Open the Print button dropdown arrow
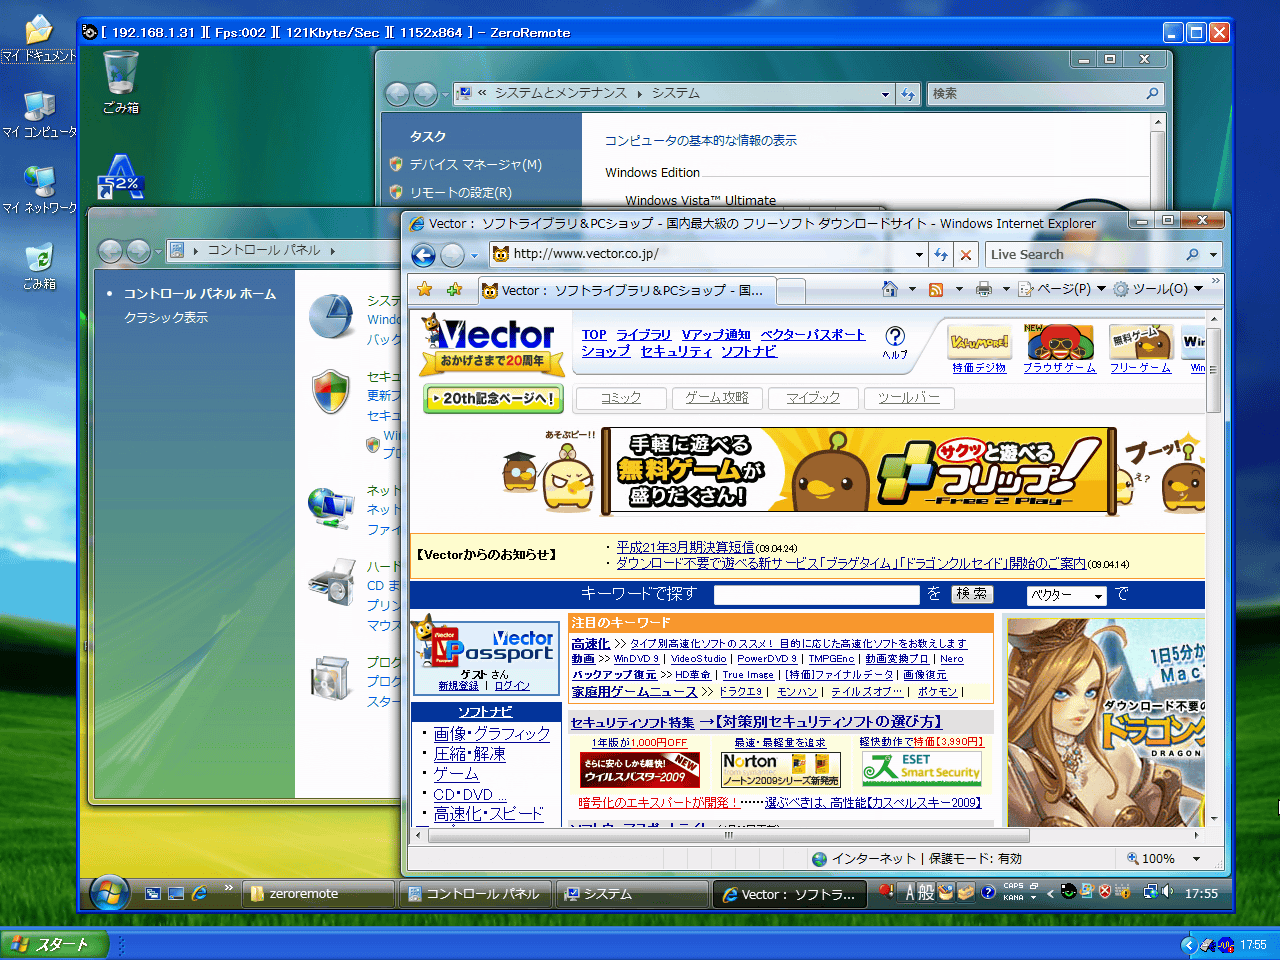1280x960 pixels. [x=1005, y=289]
